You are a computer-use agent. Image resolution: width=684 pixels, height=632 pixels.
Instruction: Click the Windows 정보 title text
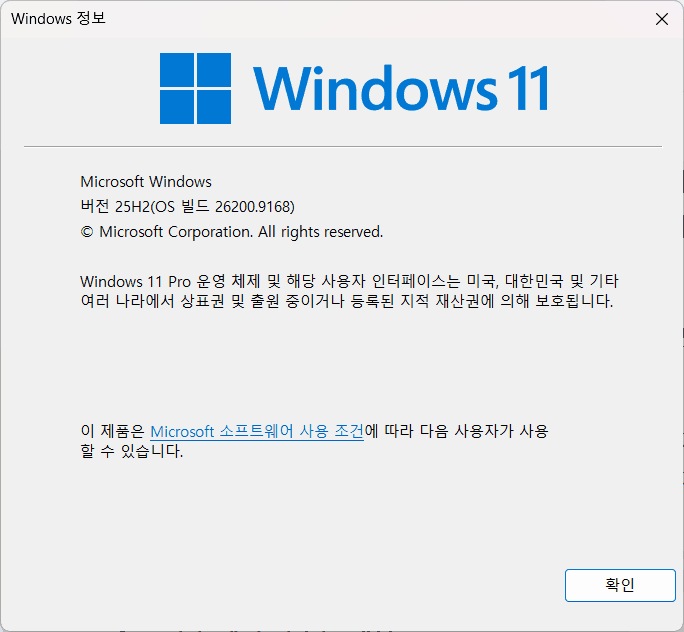(58, 19)
